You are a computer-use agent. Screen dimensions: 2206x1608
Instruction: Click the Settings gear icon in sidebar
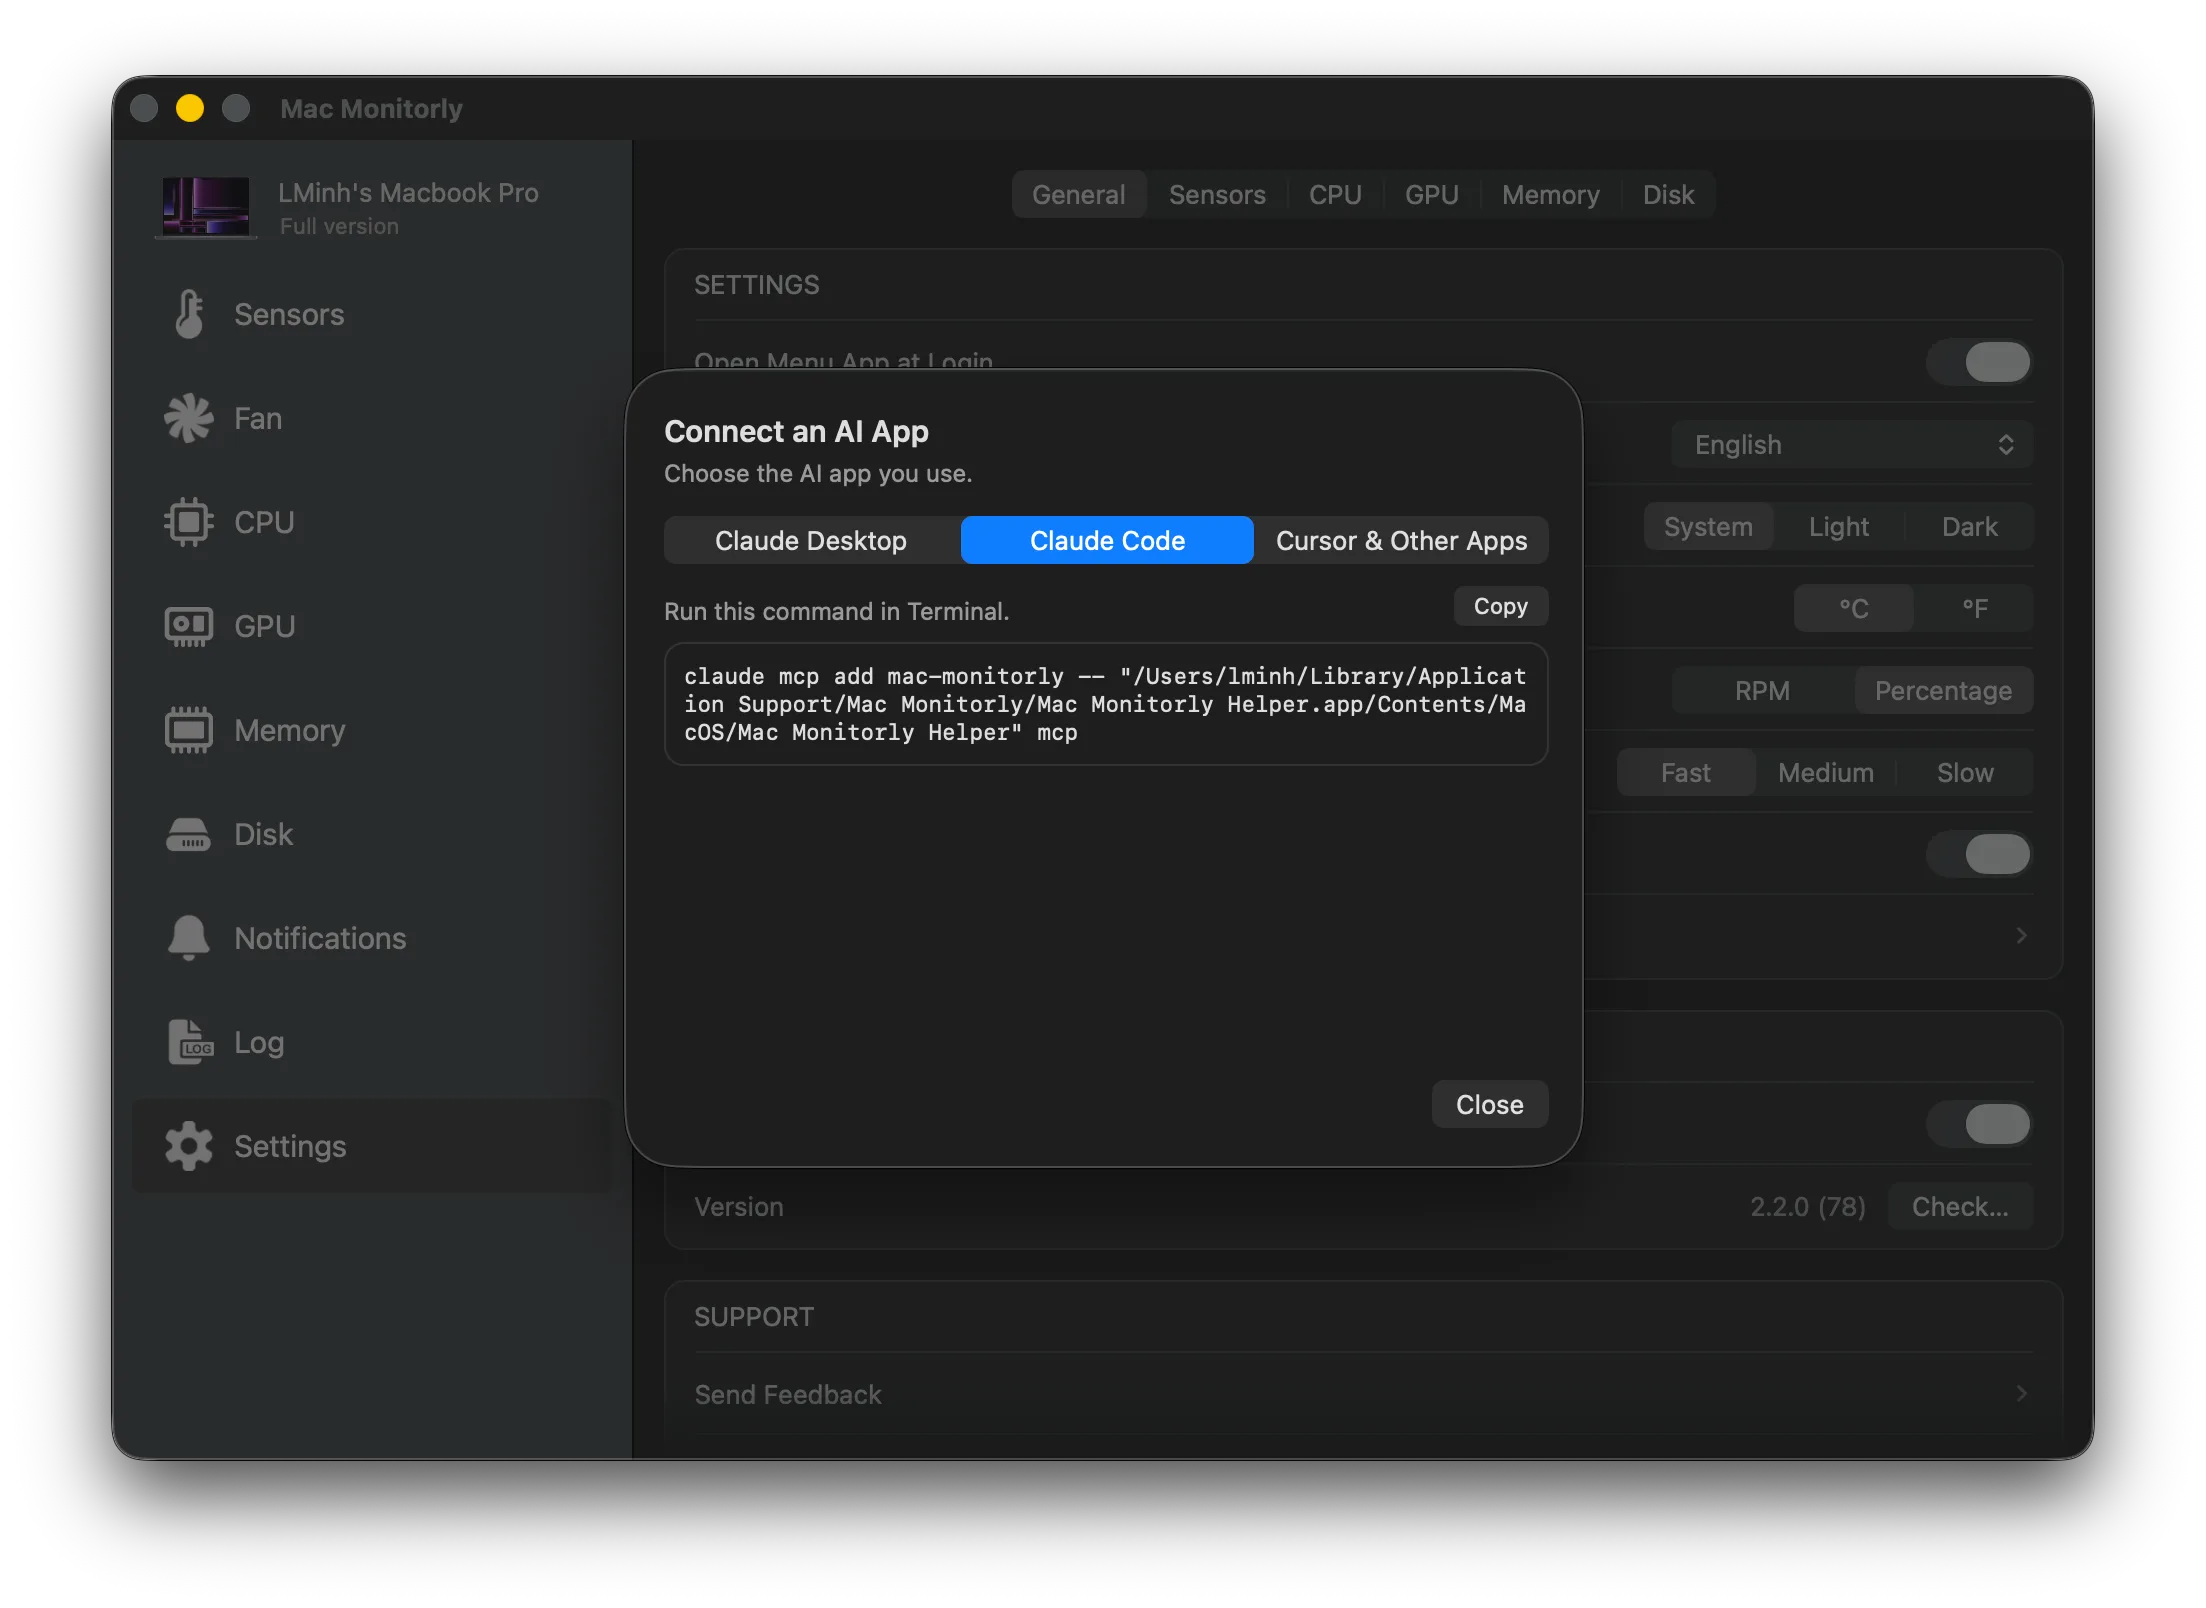tap(188, 1146)
